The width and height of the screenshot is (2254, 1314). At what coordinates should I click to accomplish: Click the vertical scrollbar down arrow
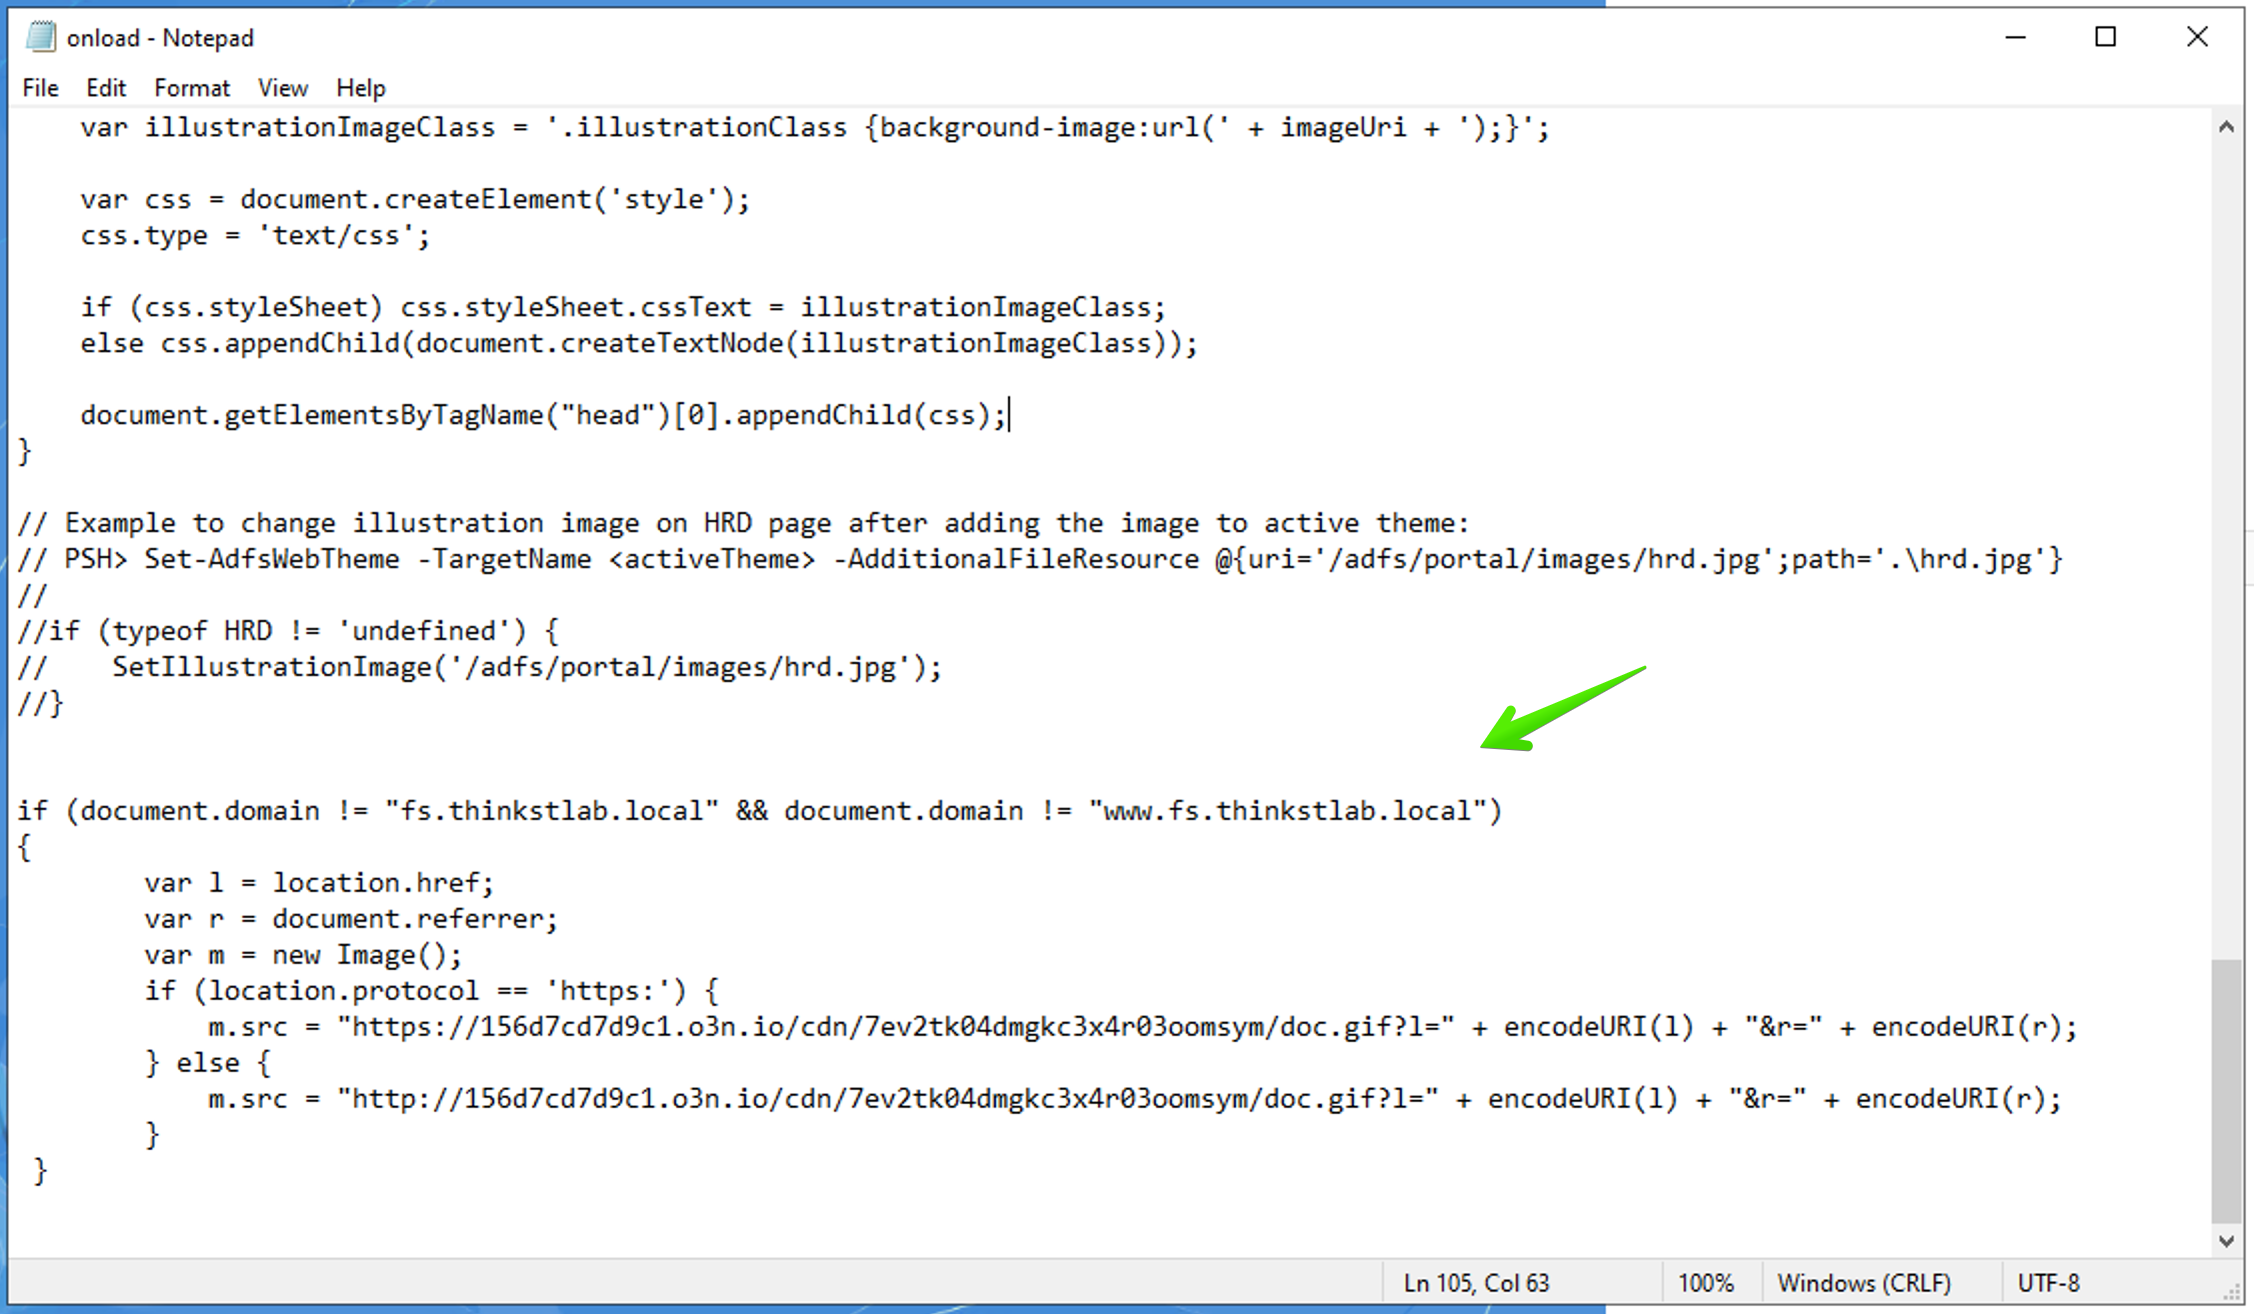(x=2226, y=1241)
